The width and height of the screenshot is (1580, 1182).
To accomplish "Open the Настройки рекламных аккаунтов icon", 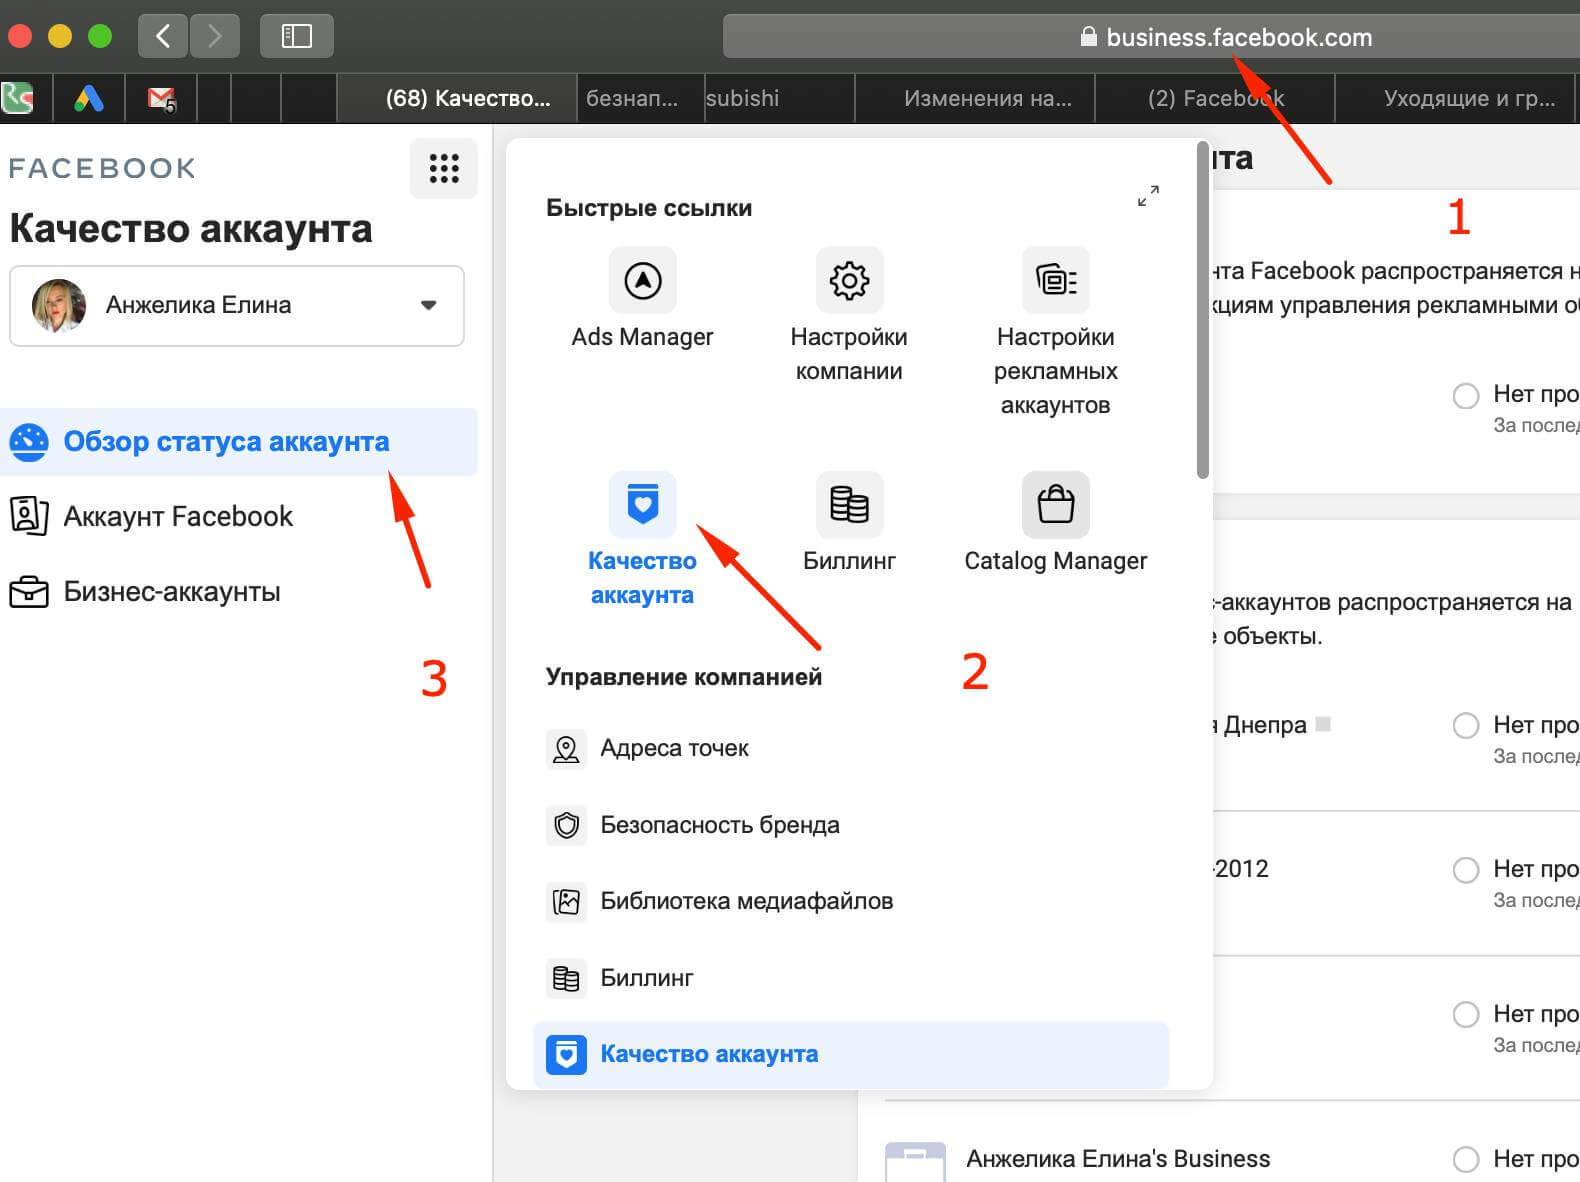I will tap(1055, 280).
